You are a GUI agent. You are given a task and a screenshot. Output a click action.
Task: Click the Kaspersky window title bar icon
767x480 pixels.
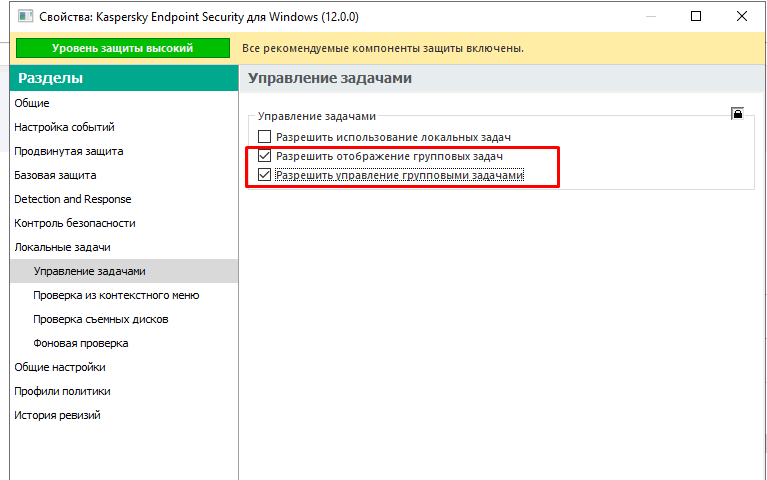click(25, 16)
